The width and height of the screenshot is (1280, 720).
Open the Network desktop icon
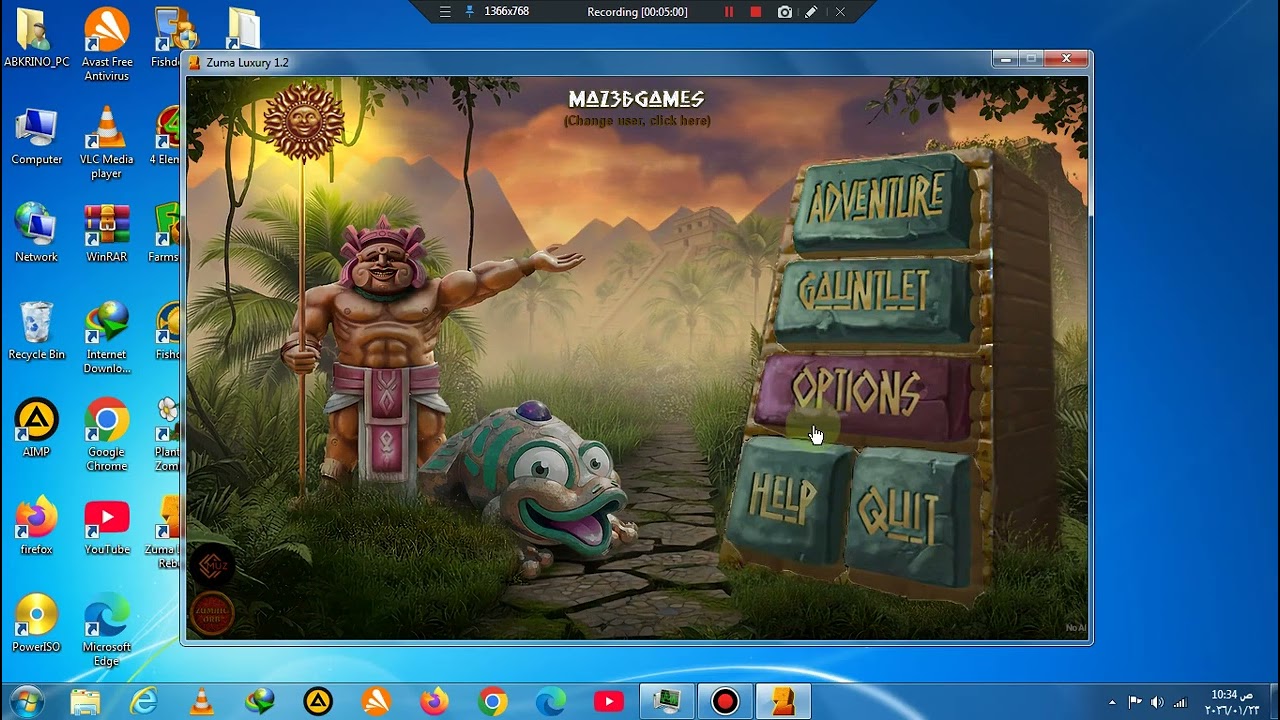coord(37,232)
